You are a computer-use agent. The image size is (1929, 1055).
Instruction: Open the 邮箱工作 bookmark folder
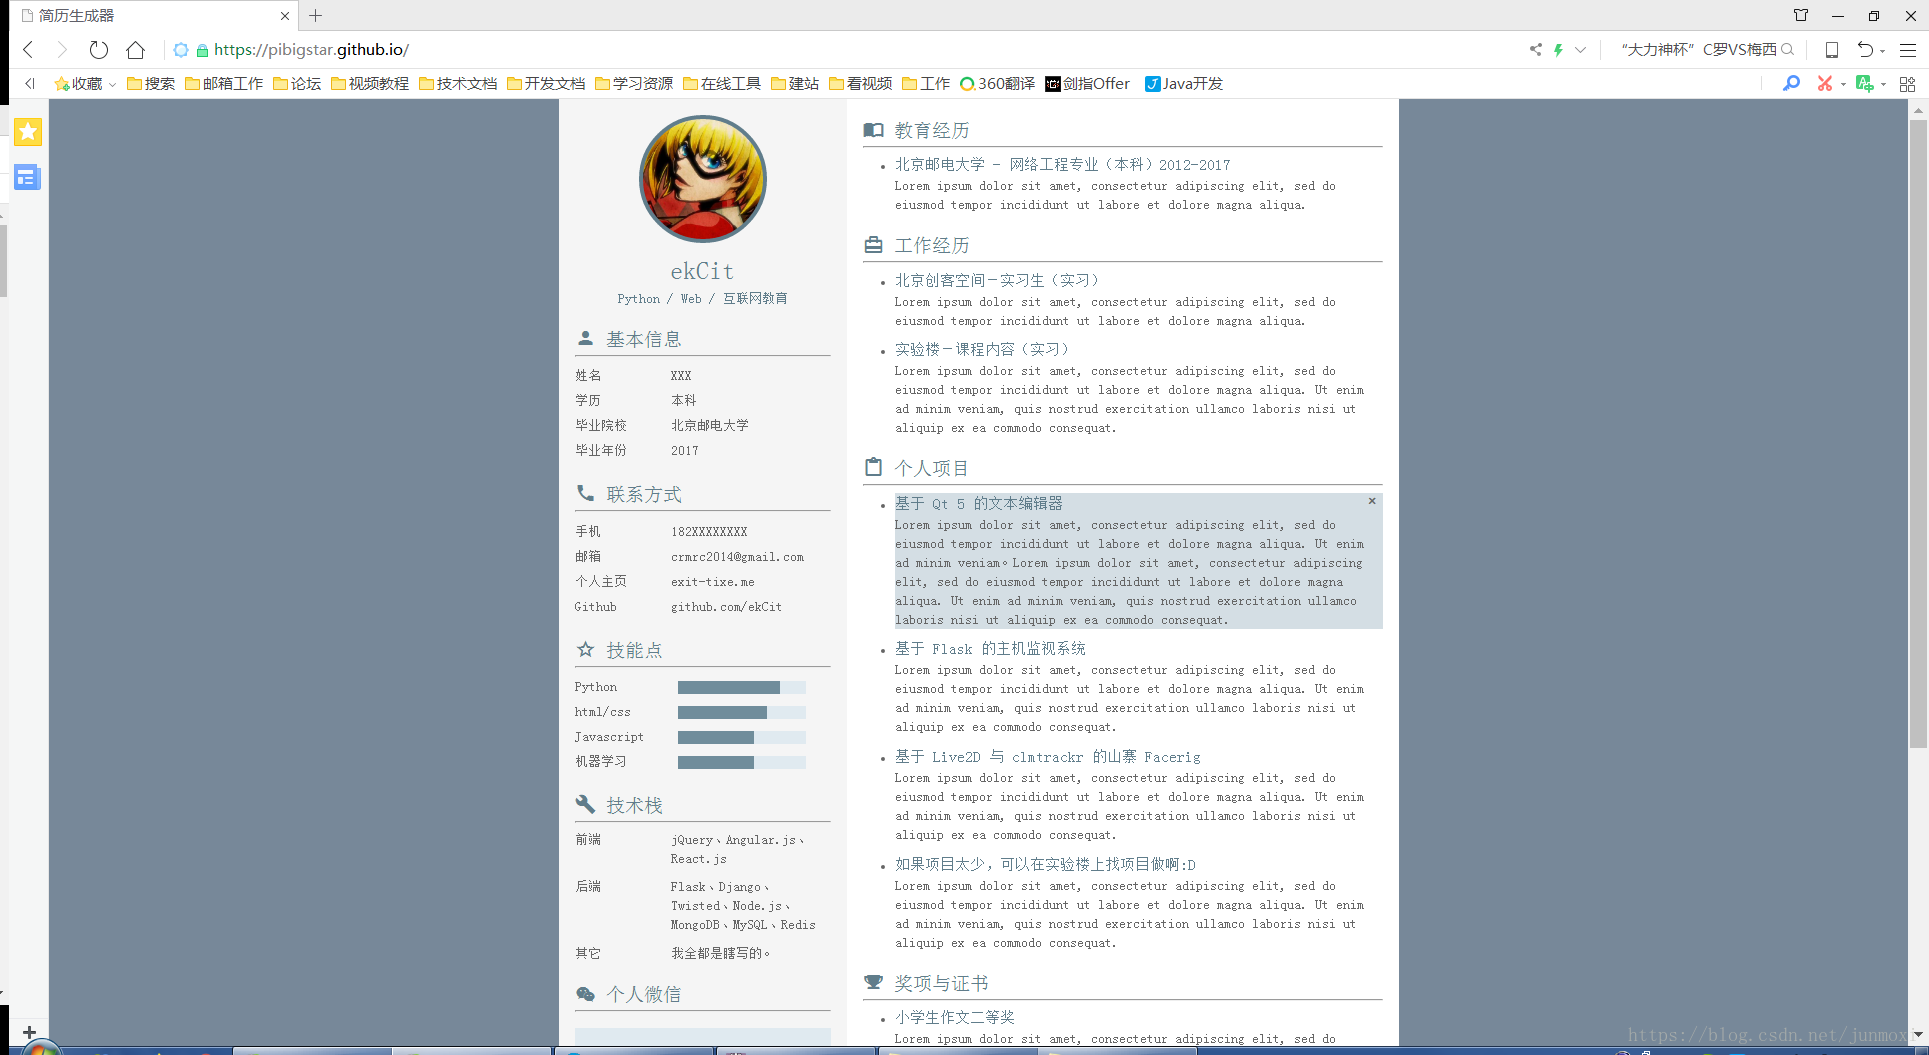click(x=224, y=84)
